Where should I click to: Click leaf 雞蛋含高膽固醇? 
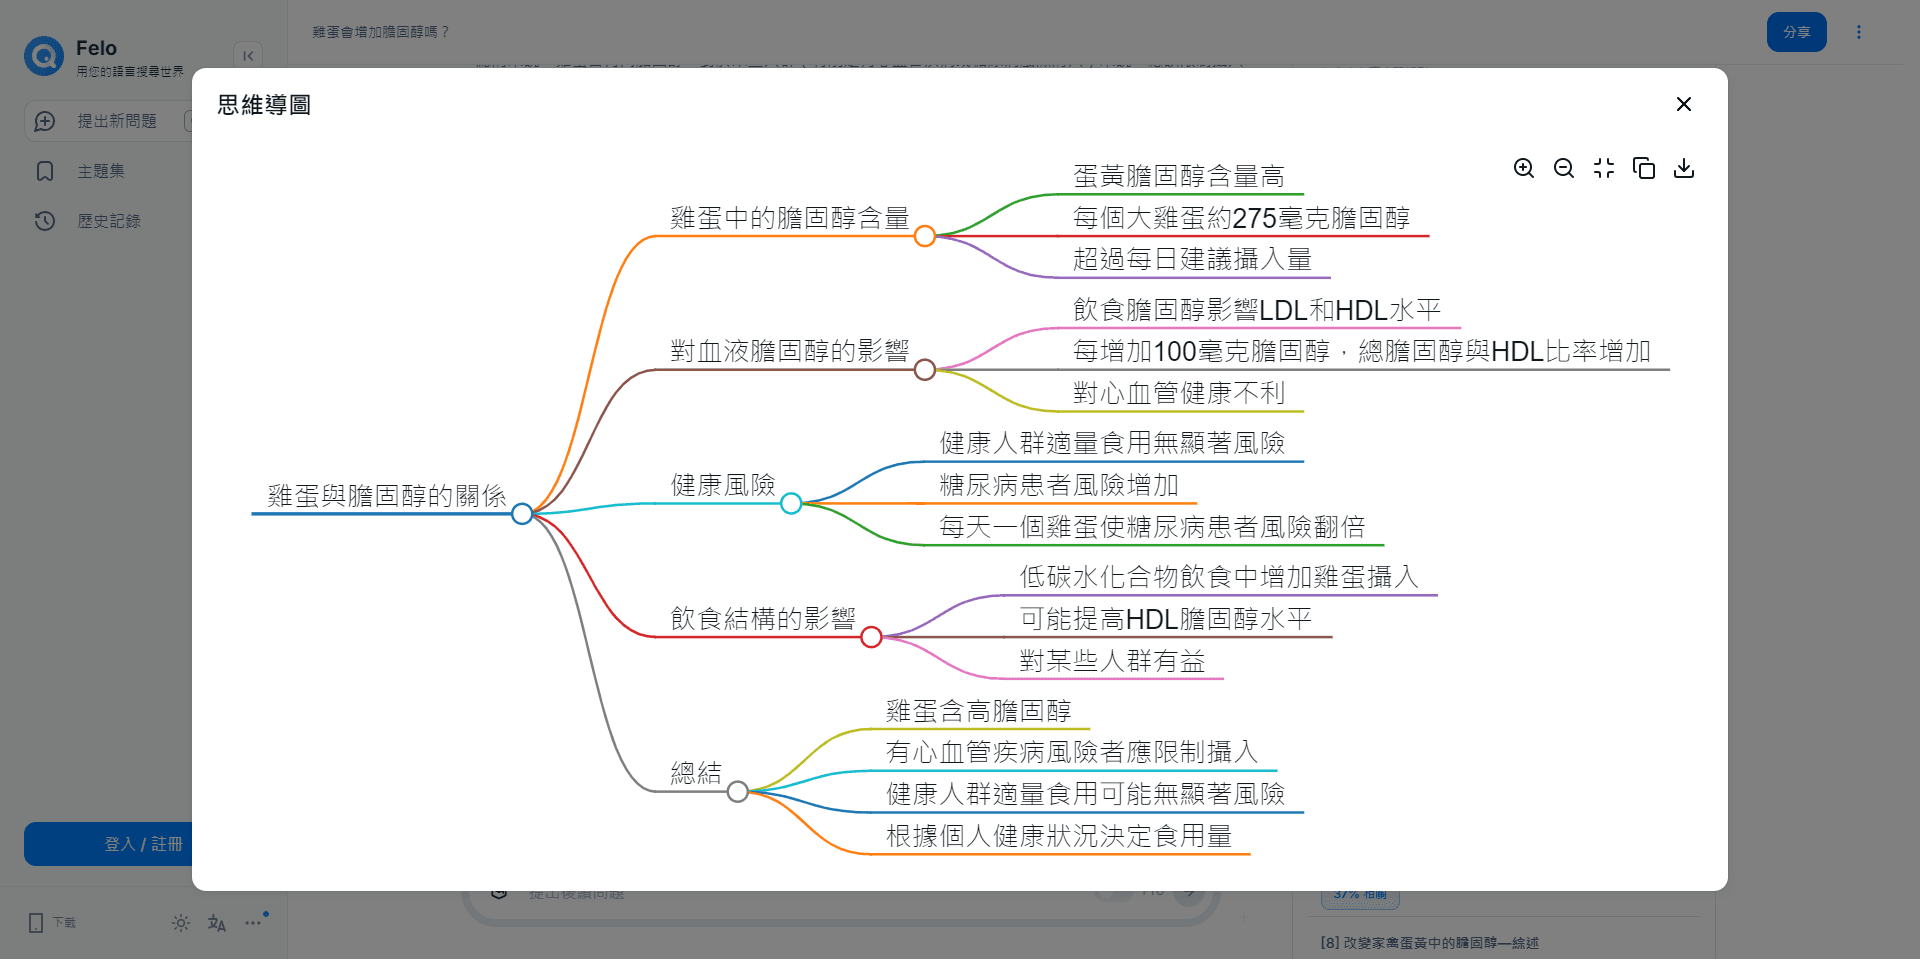(x=979, y=711)
